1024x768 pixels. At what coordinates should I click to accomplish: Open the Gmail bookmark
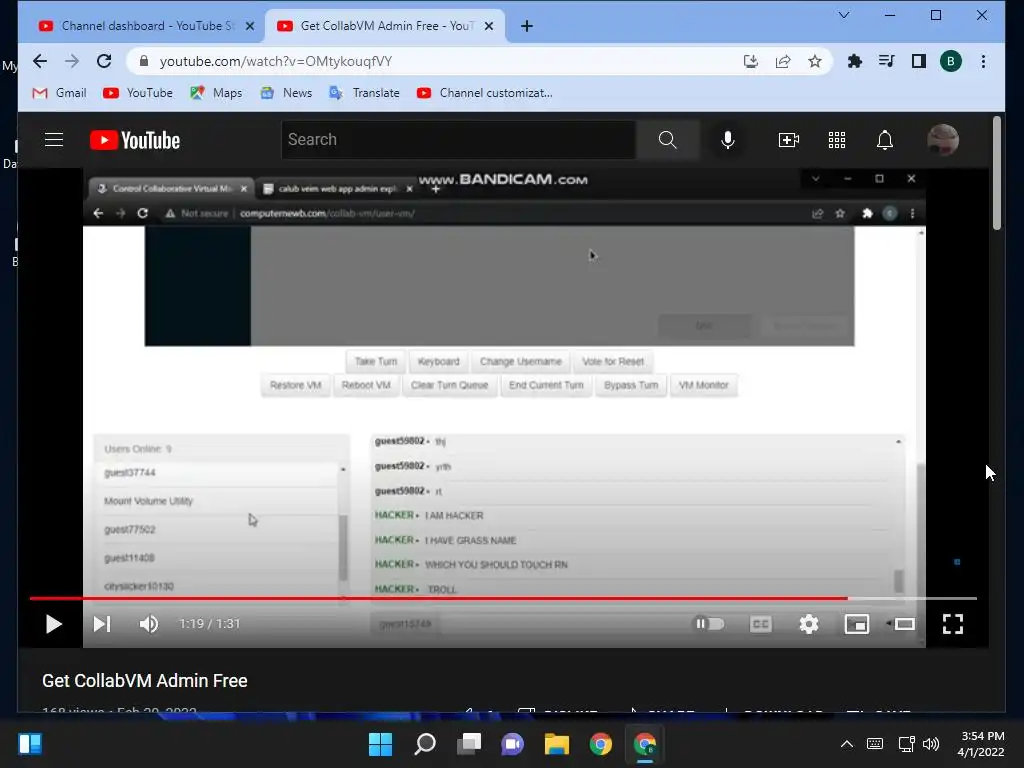pyautogui.click(x=59, y=93)
